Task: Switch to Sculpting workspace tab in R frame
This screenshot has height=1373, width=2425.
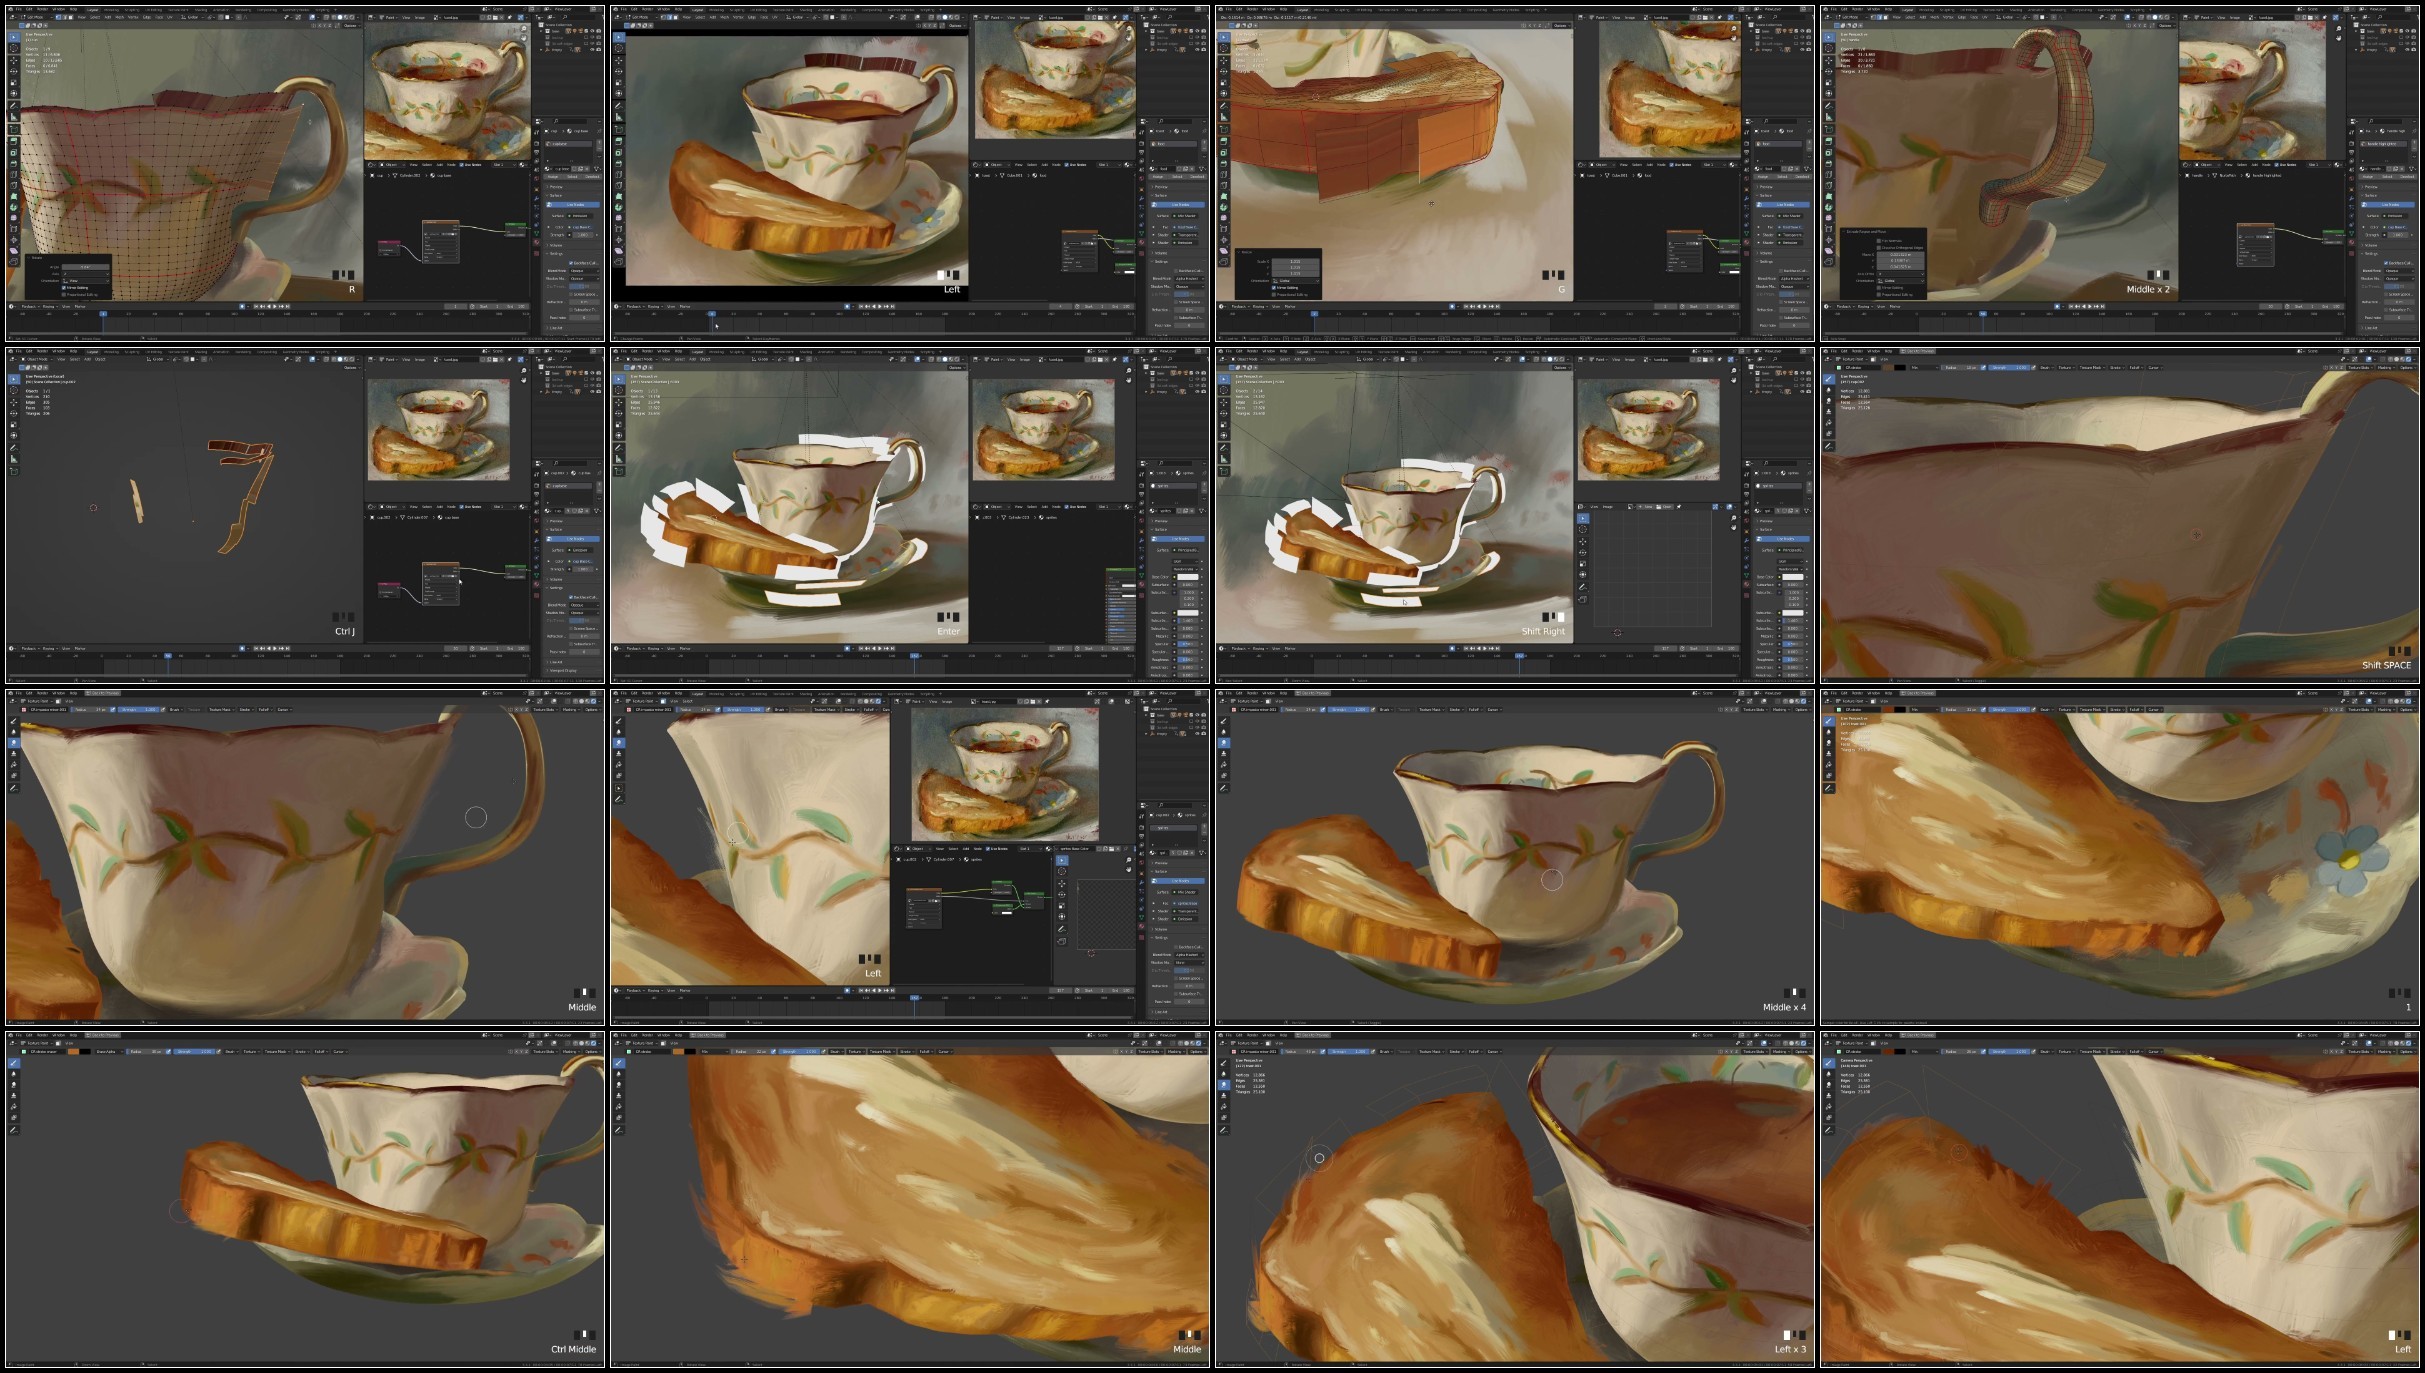Action: (132, 10)
